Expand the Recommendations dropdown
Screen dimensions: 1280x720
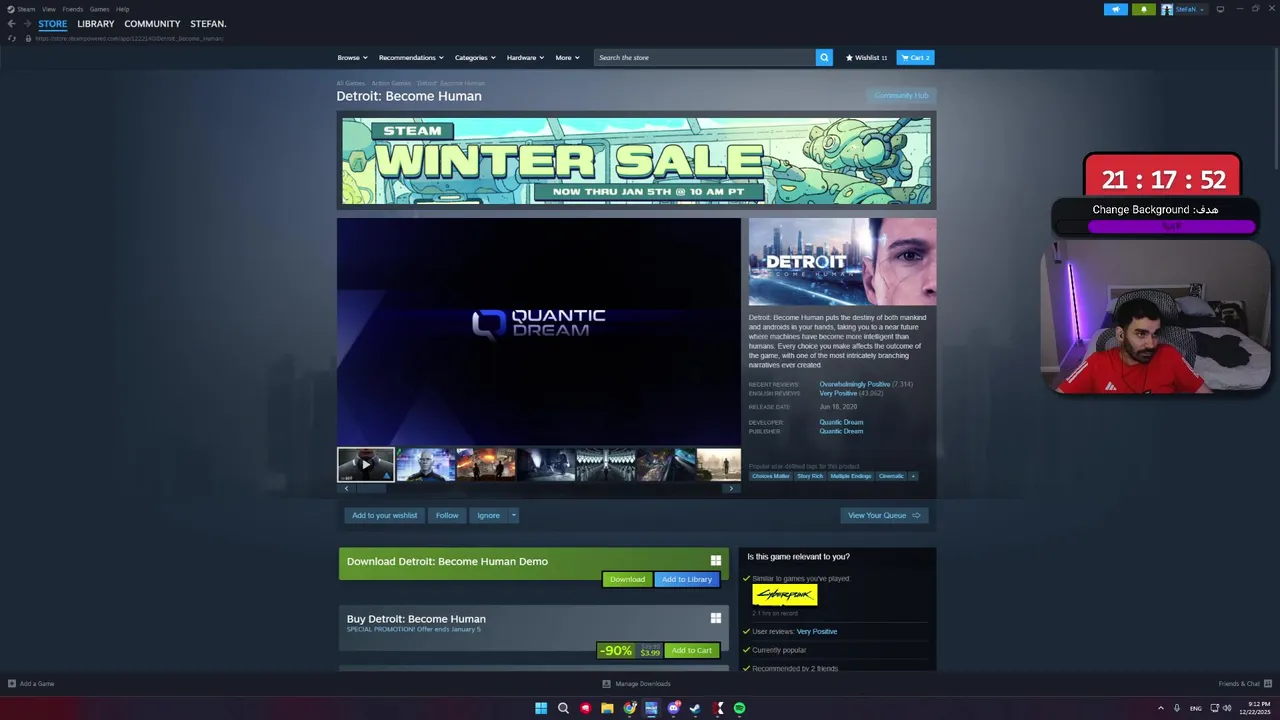coord(411,57)
